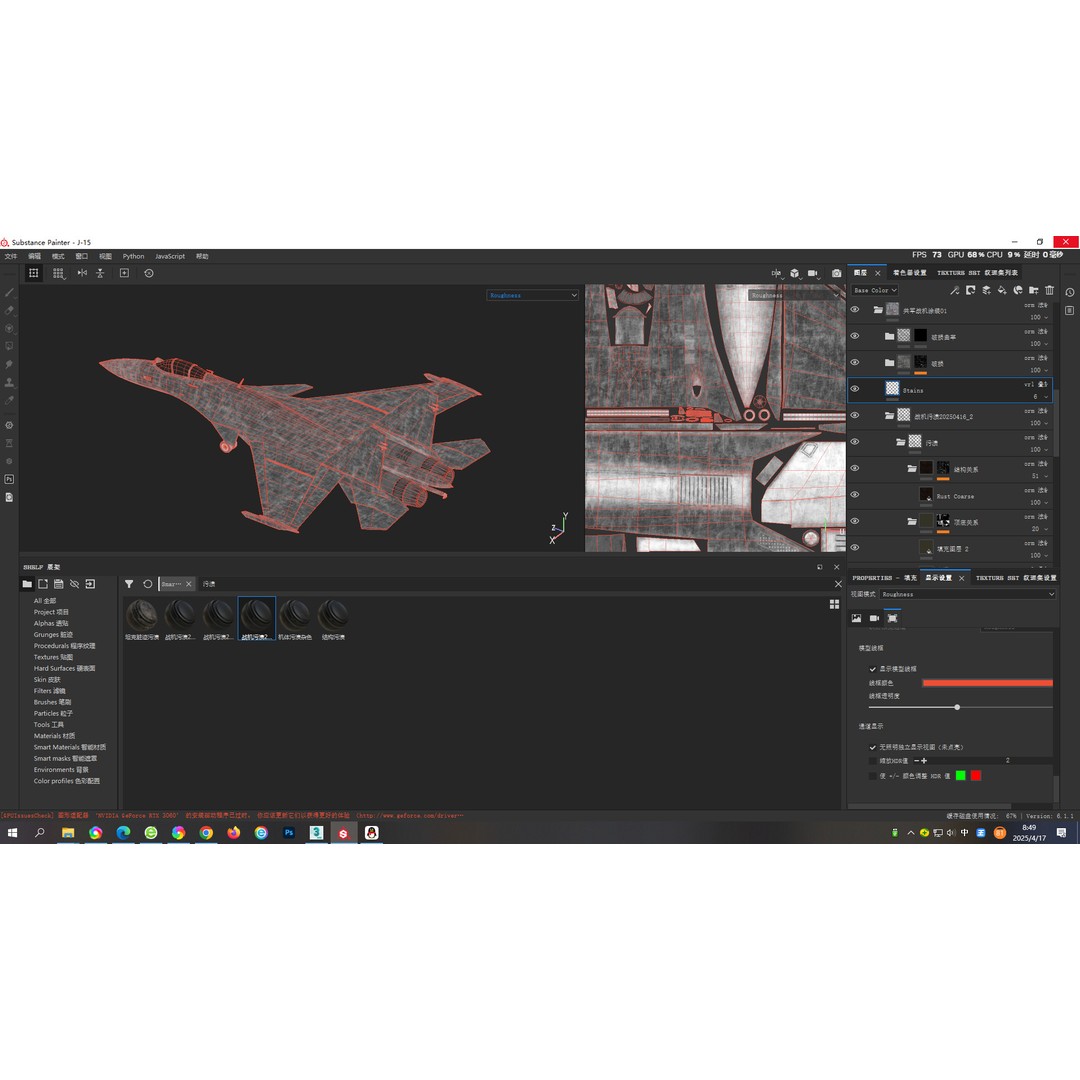
Task: Toggle visibility of the bottom fill layer 2
Action: (x=855, y=548)
